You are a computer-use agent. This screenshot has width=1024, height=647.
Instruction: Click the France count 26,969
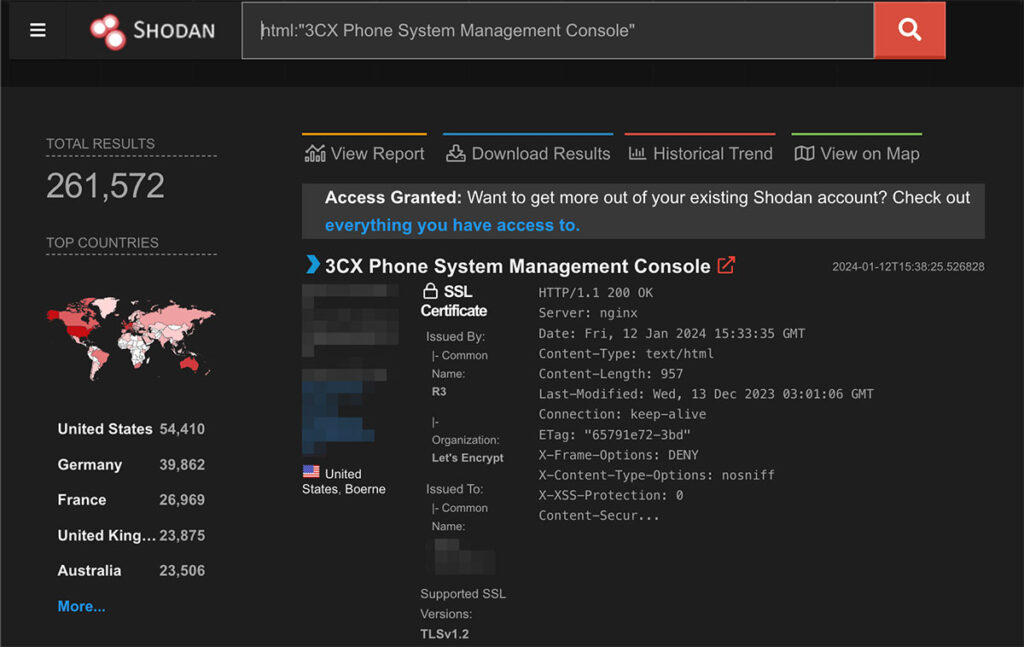[x=182, y=500]
